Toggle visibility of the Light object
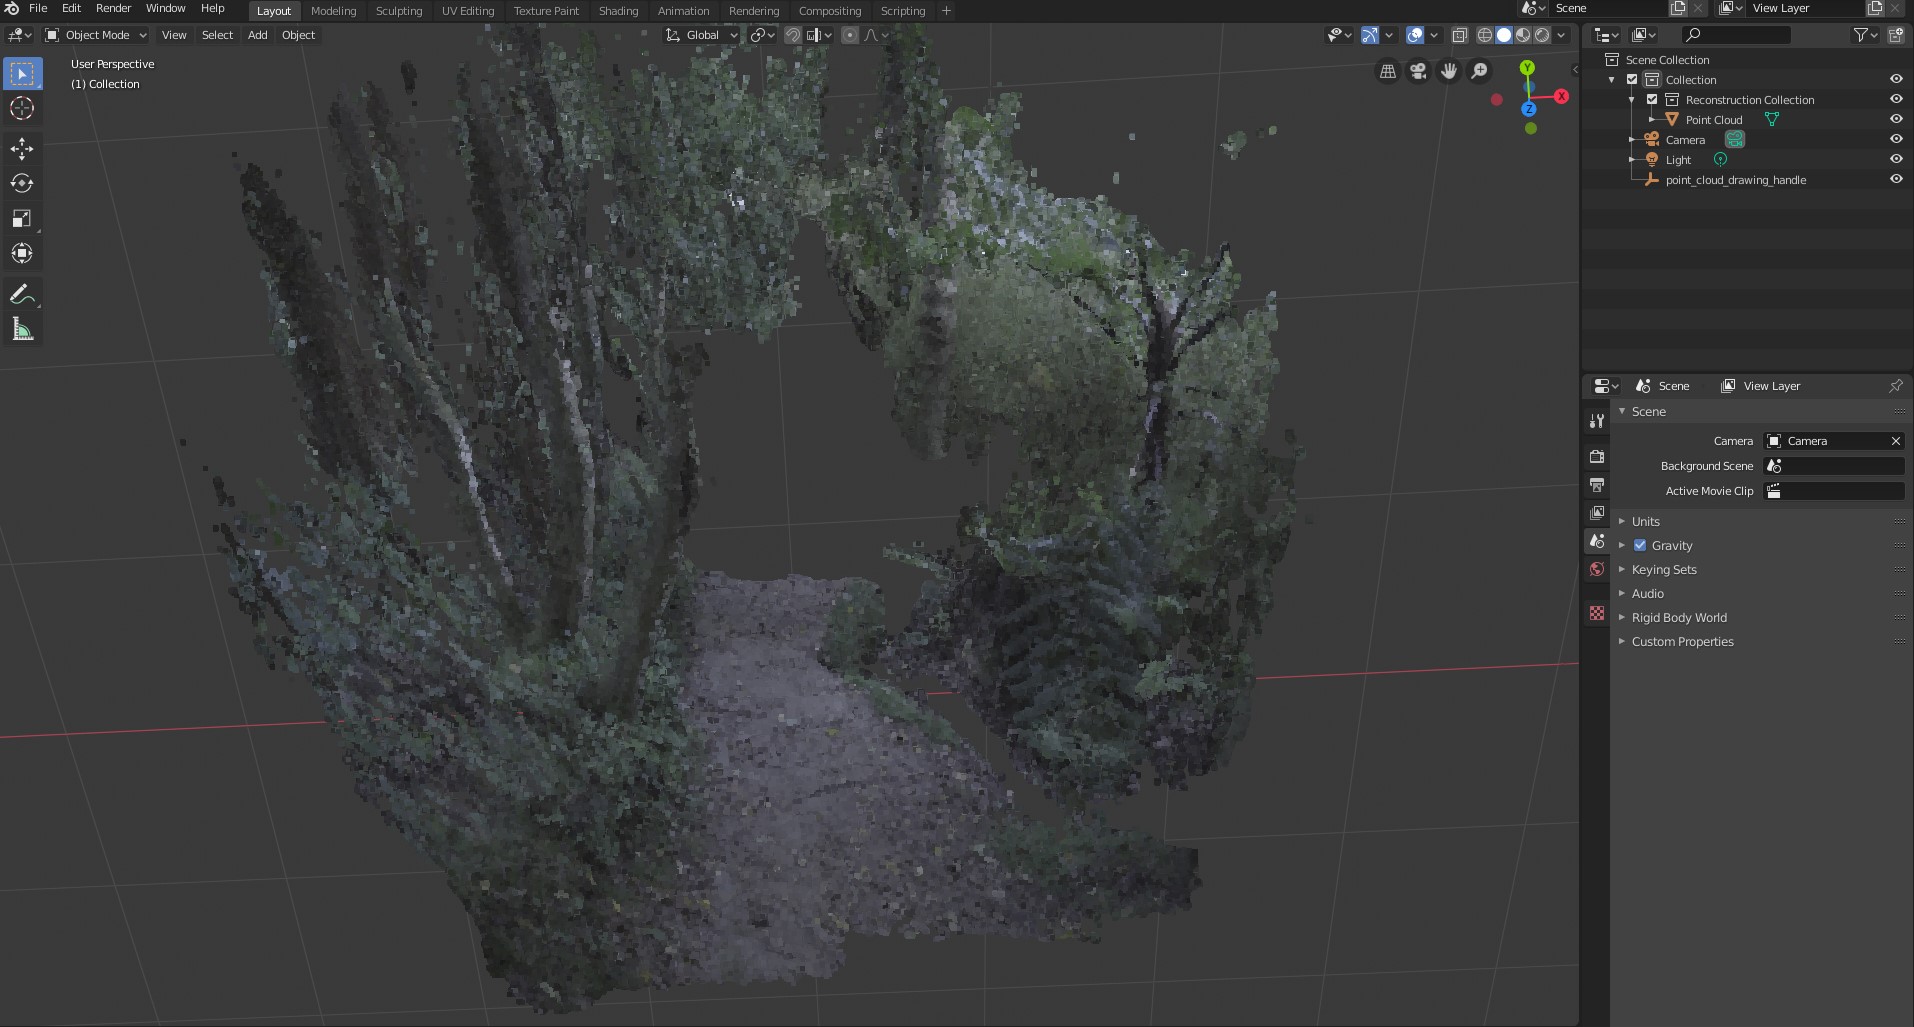1914x1027 pixels. click(x=1897, y=158)
